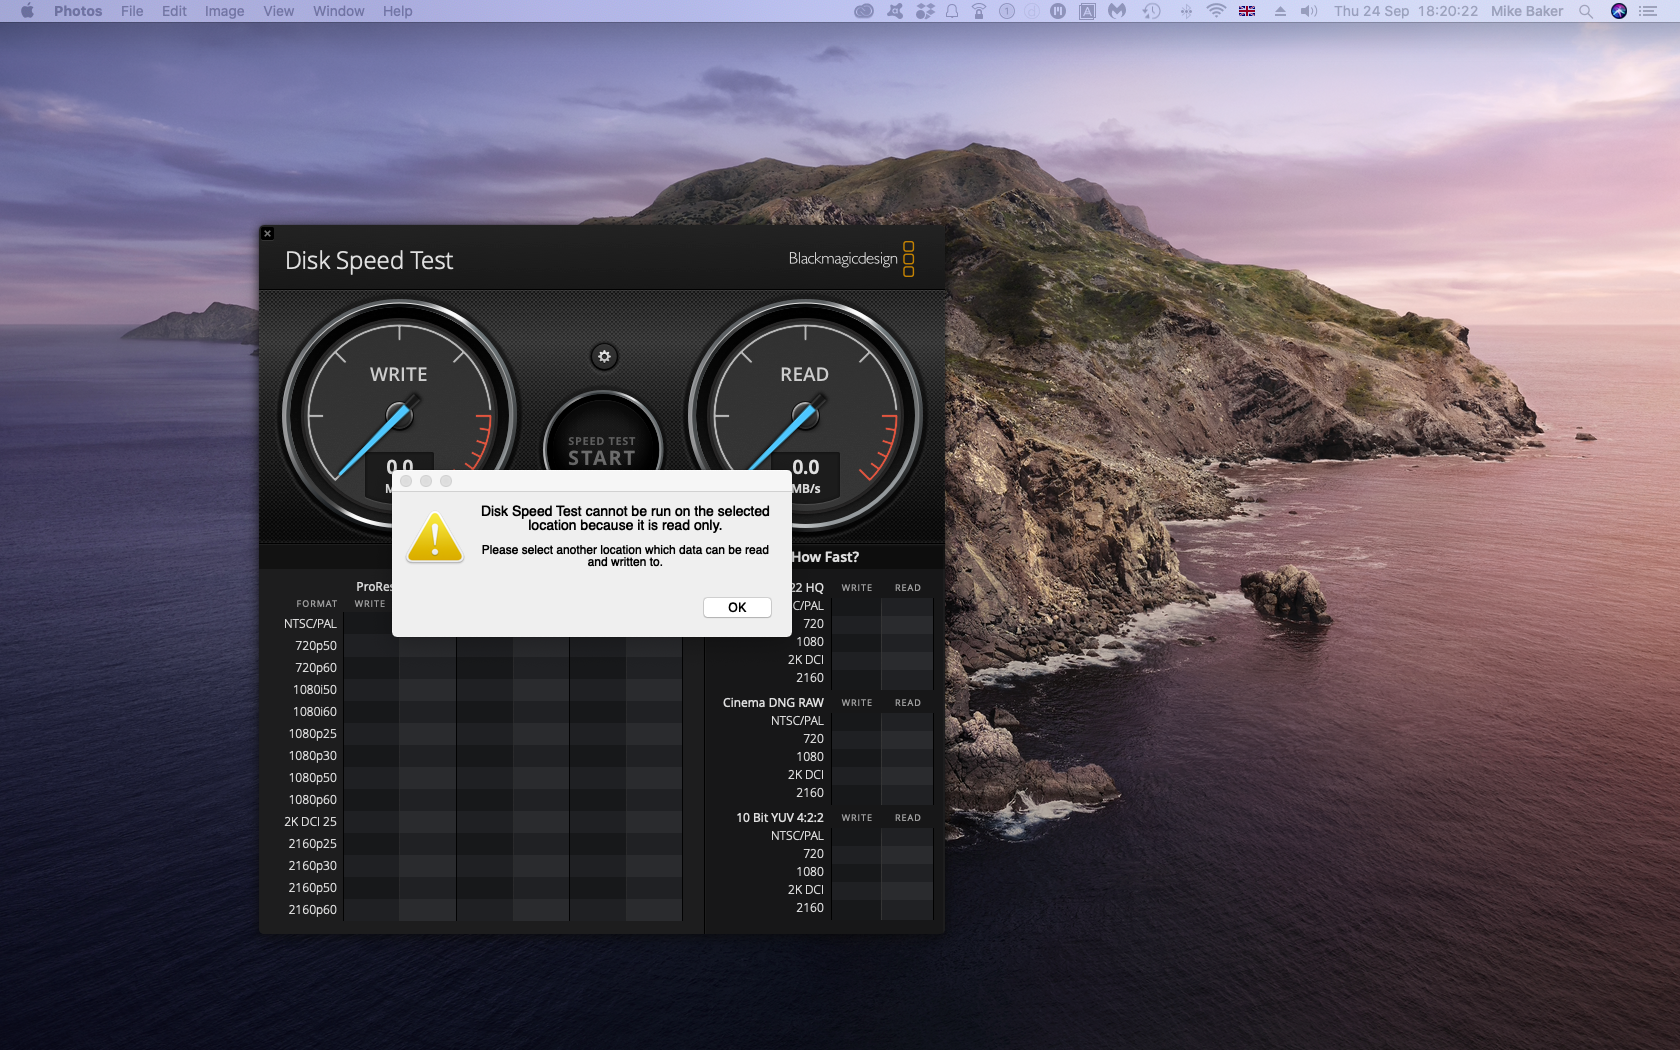
Task: Open the File menu
Action: tap(132, 11)
